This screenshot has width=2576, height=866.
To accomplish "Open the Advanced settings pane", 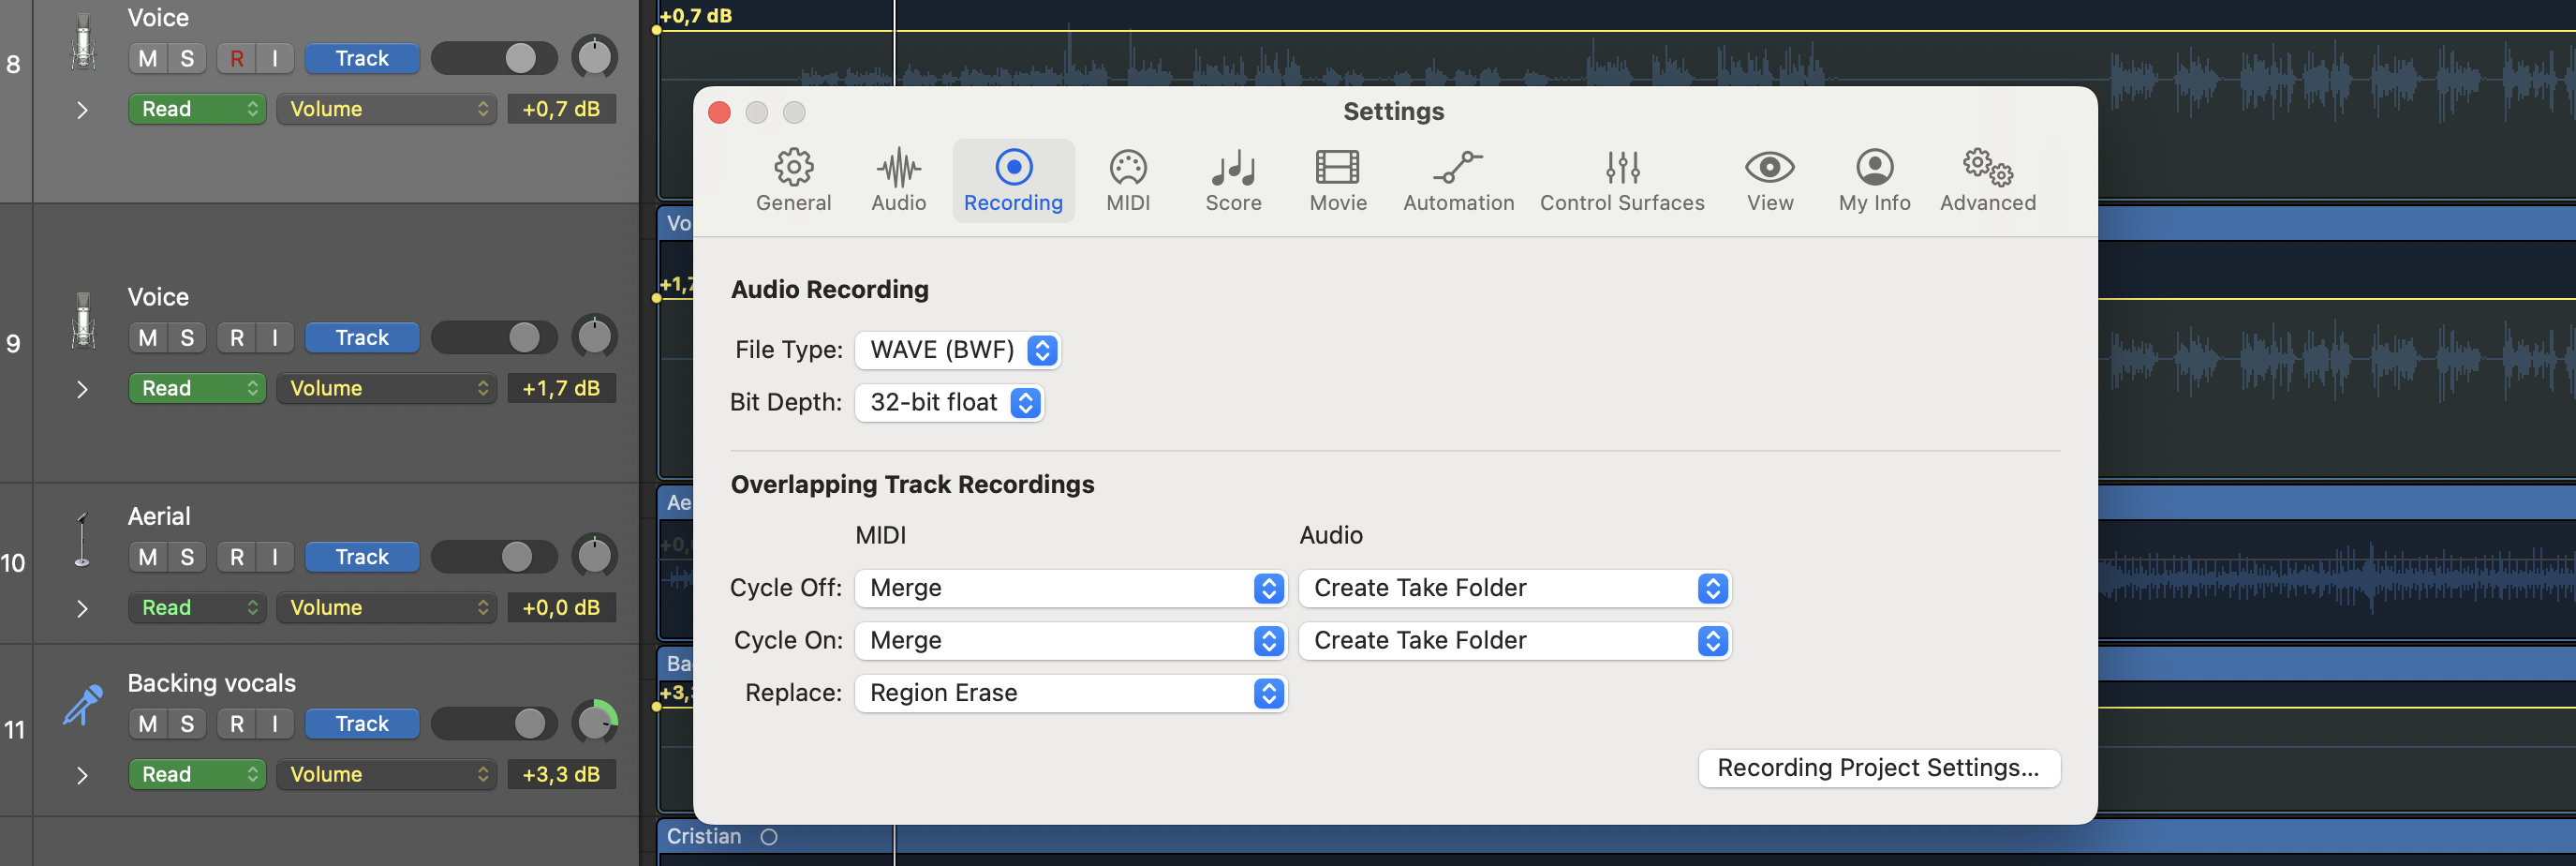I will [1988, 181].
